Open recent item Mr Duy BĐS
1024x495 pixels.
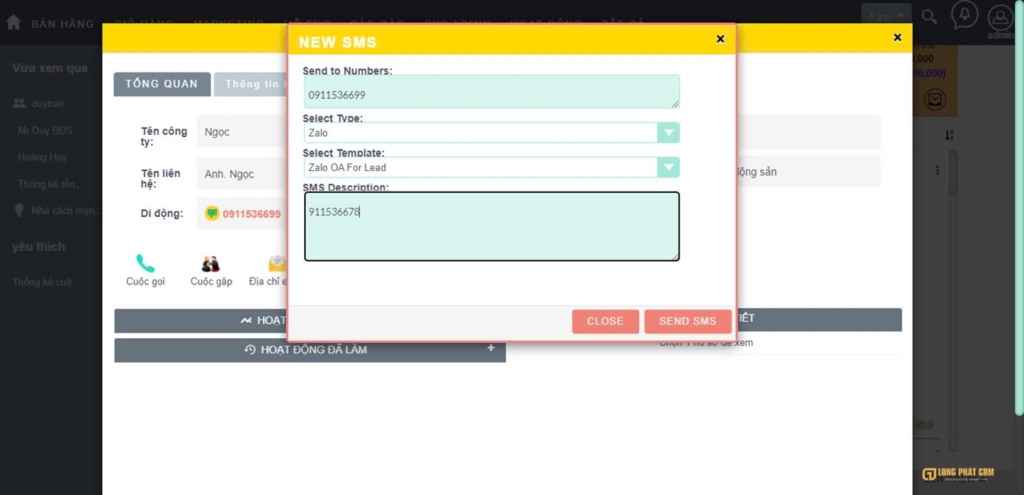point(45,131)
